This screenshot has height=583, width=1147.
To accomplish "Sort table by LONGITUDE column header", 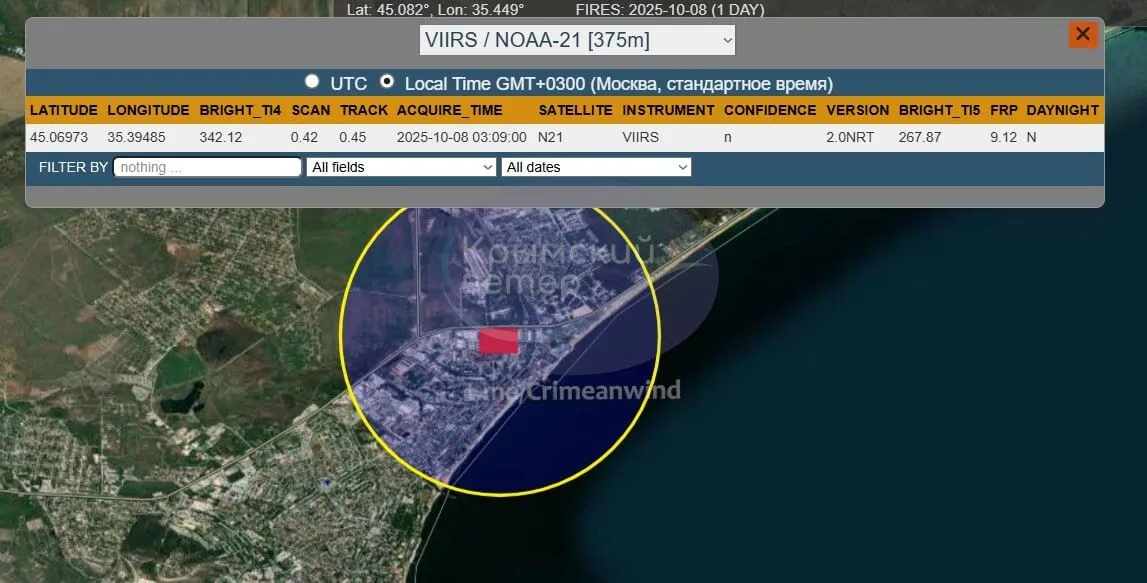I will [x=148, y=110].
